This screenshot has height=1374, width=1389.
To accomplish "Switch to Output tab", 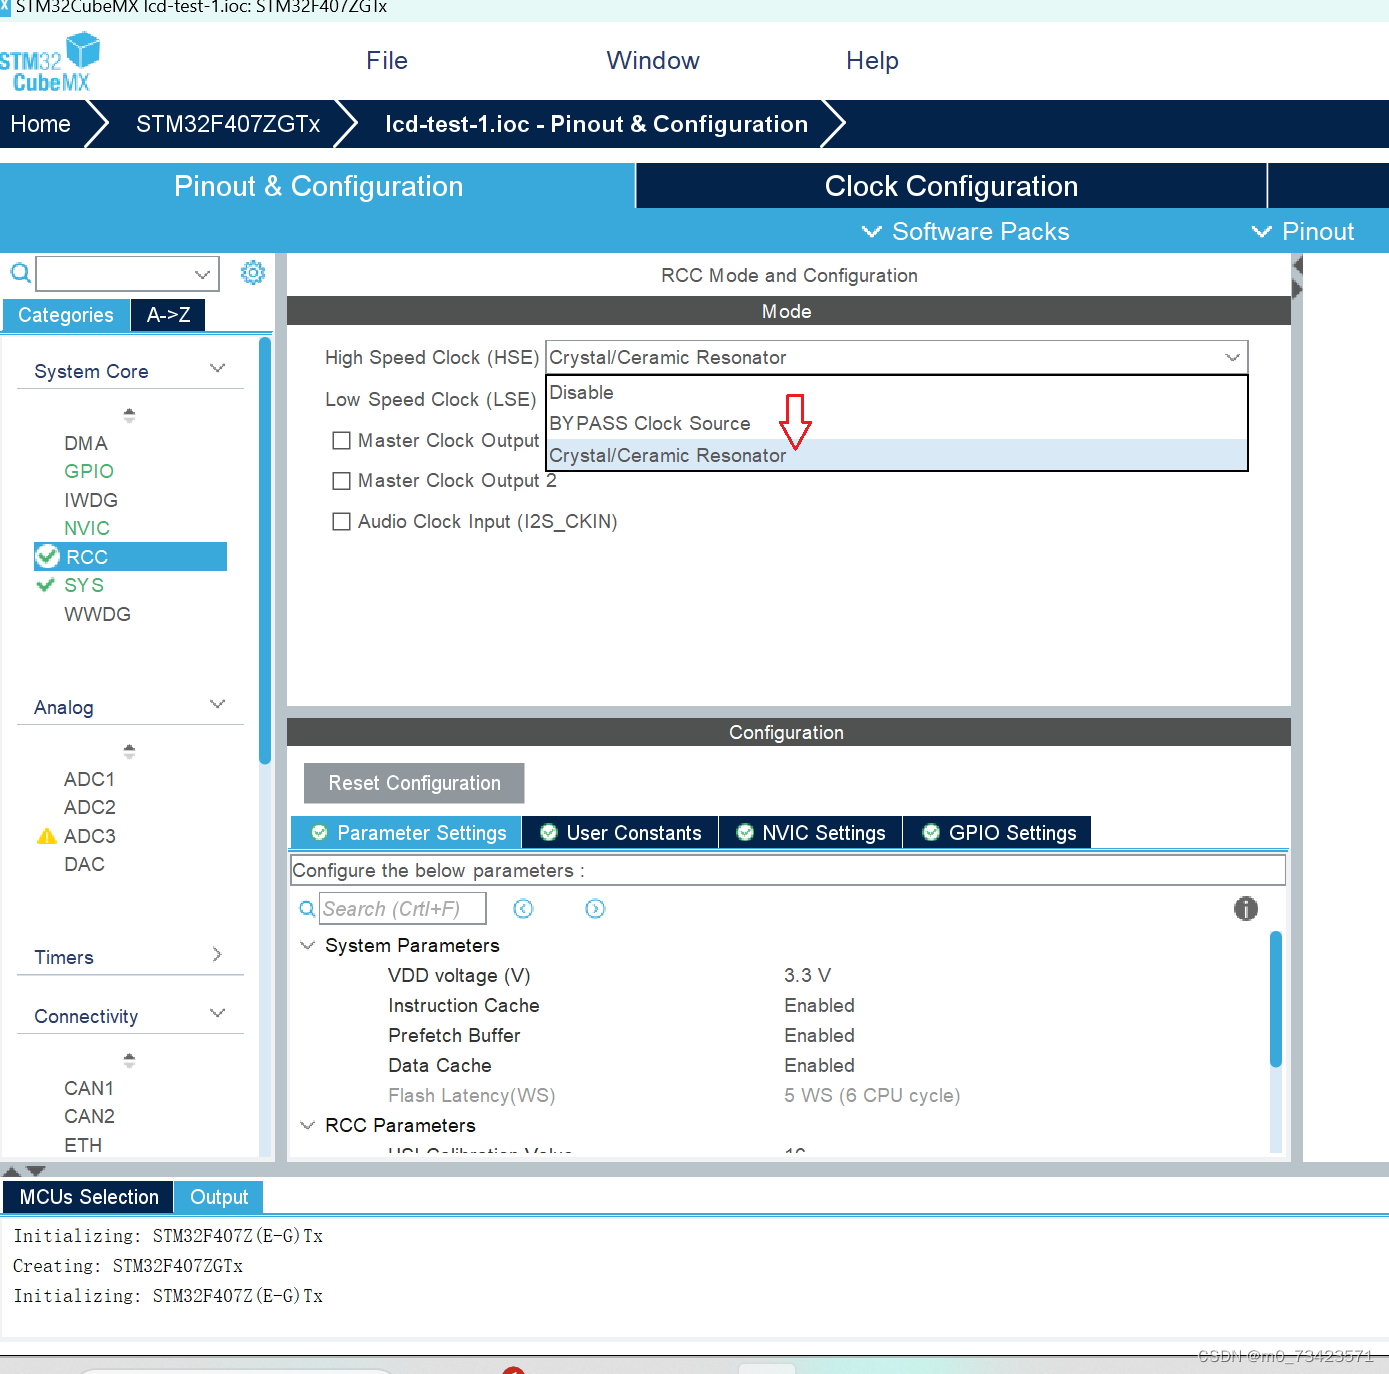I will pyautogui.click(x=219, y=1197).
